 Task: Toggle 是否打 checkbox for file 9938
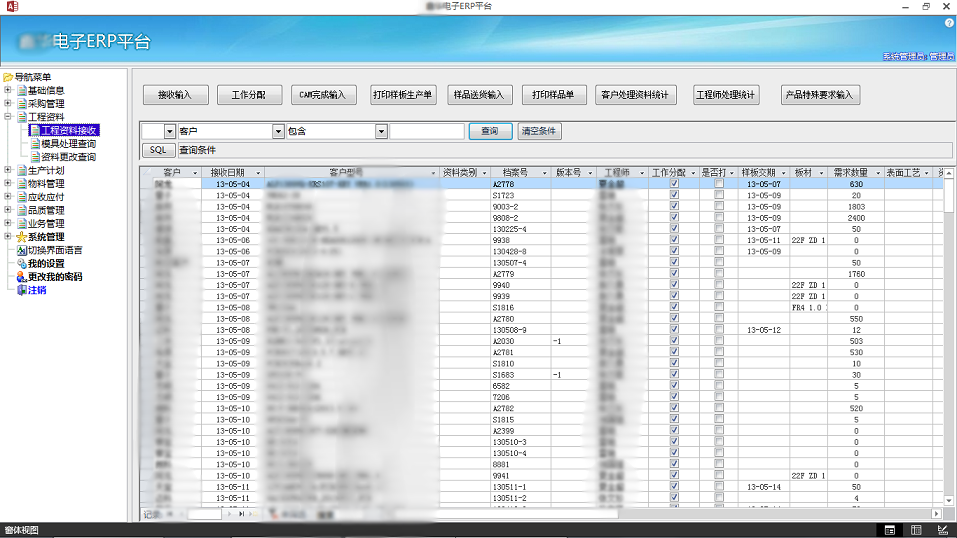(719, 239)
